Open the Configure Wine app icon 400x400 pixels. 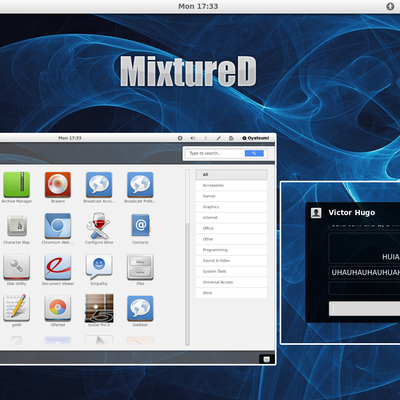coord(99,226)
